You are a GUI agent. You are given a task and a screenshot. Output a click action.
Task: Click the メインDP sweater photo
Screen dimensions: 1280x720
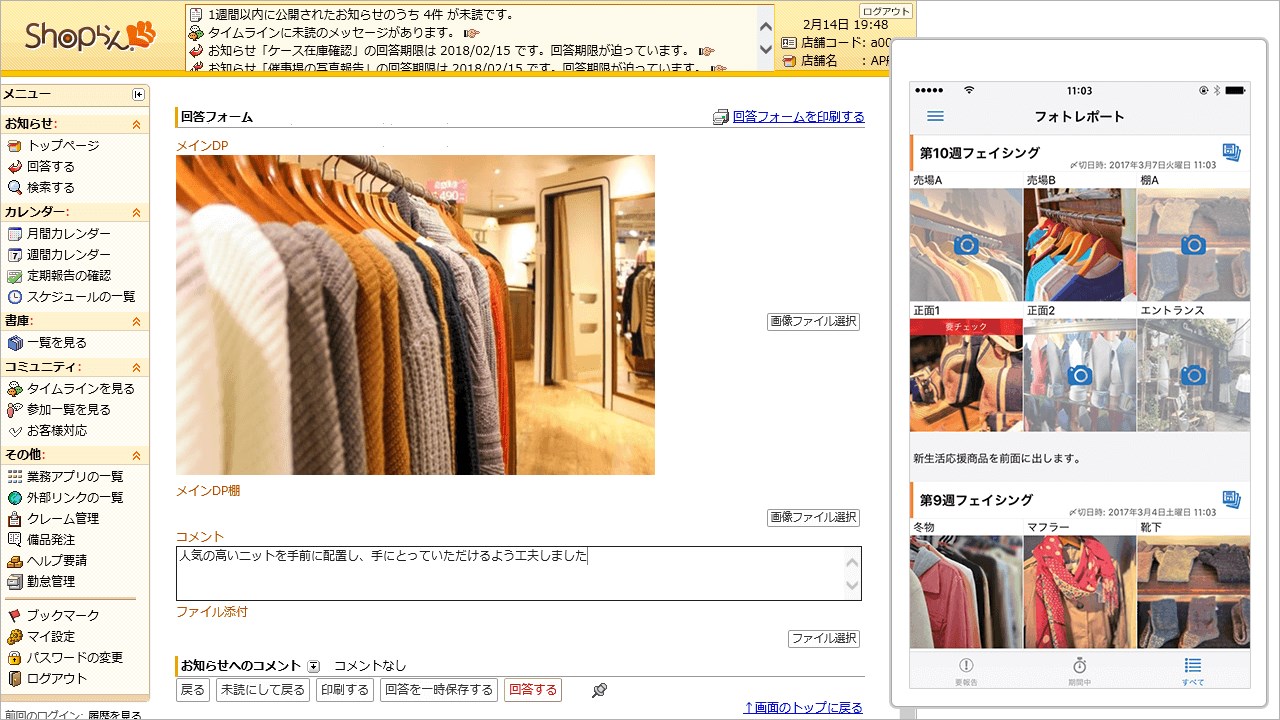click(415, 315)
